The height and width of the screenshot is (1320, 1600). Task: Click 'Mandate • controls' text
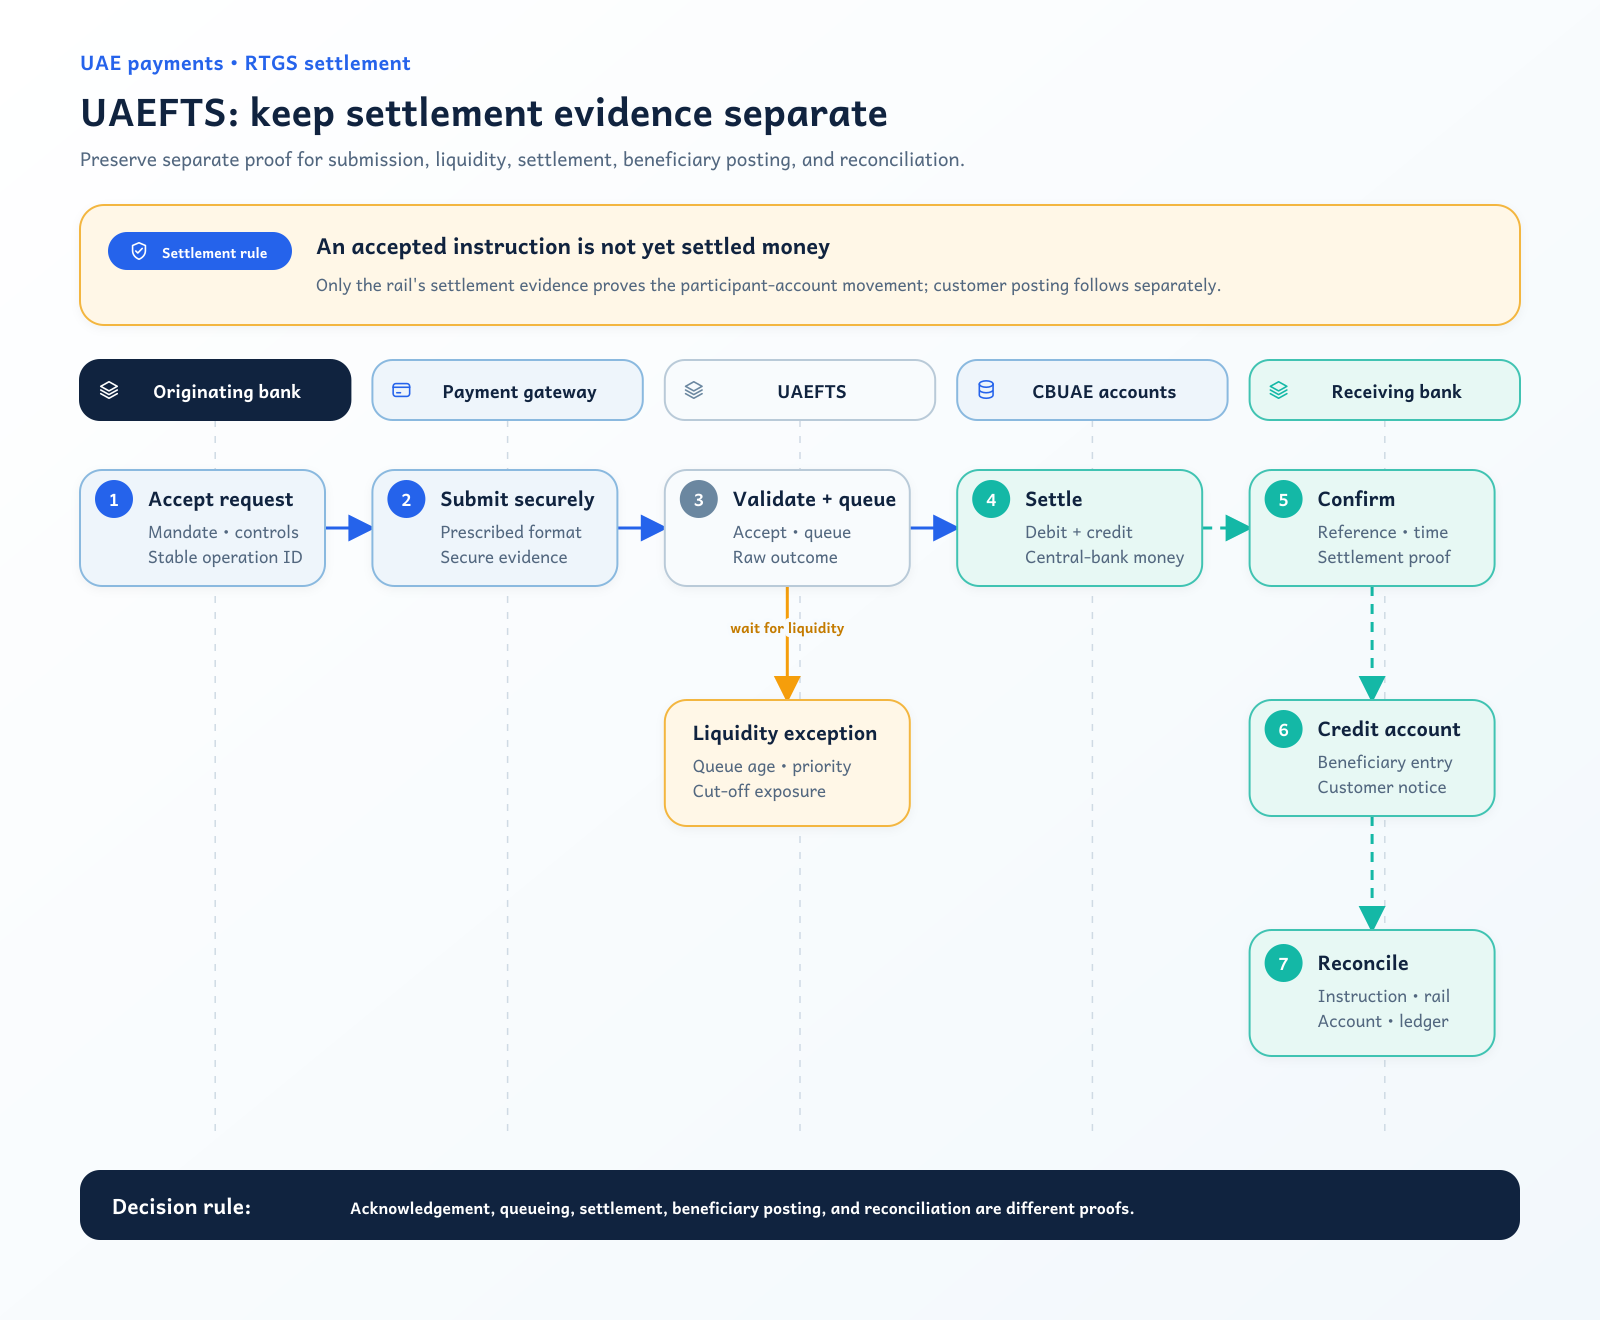coord(223,532)
